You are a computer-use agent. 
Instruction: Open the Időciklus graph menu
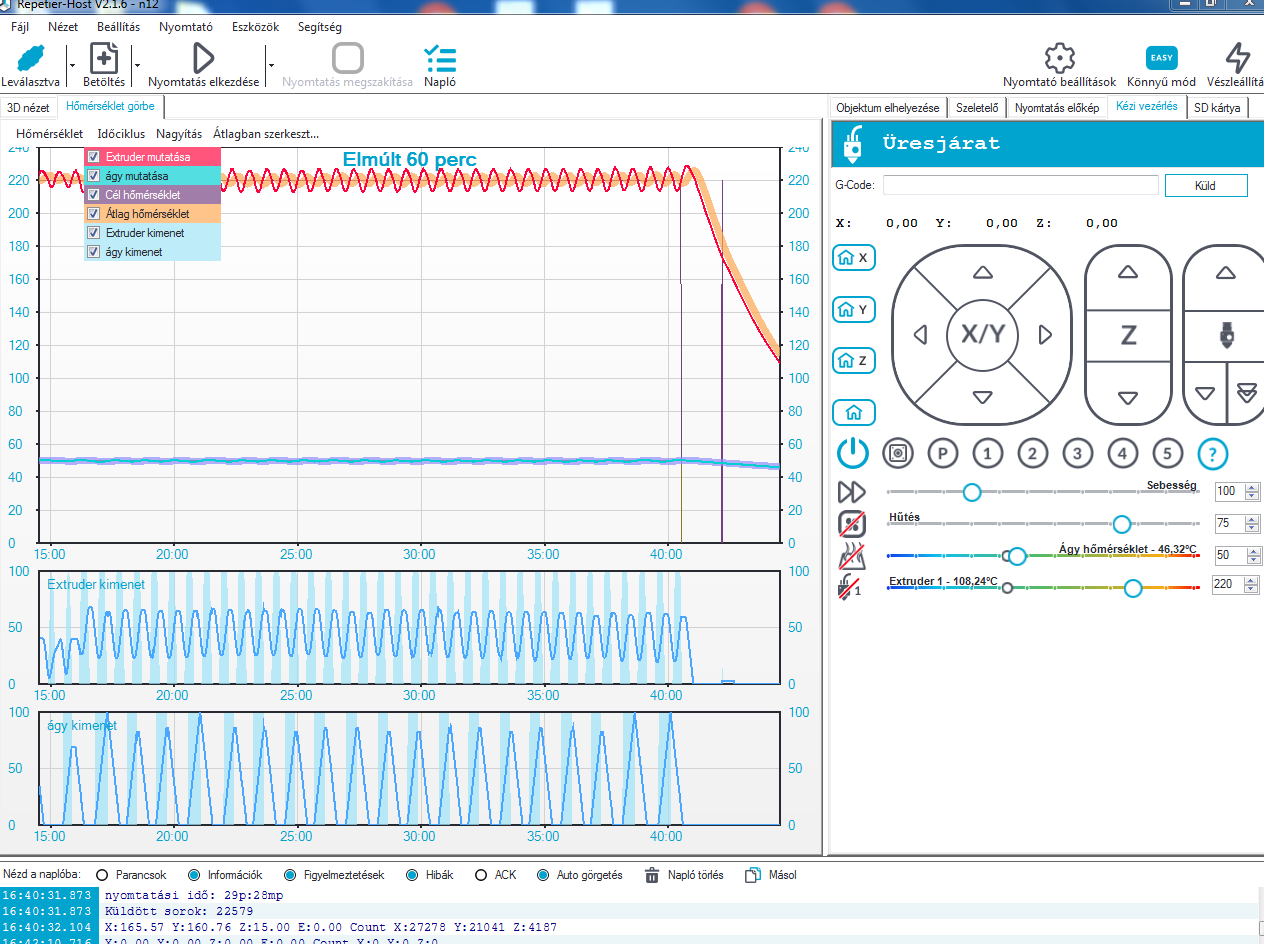pyautogui.click(x=121, y=133)
